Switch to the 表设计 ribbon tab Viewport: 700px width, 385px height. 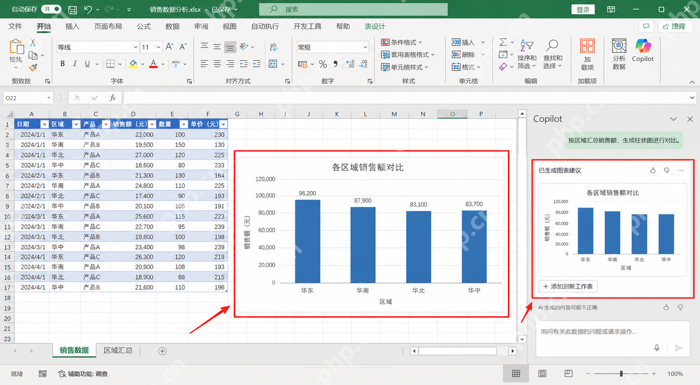click(x=375, y=26)
